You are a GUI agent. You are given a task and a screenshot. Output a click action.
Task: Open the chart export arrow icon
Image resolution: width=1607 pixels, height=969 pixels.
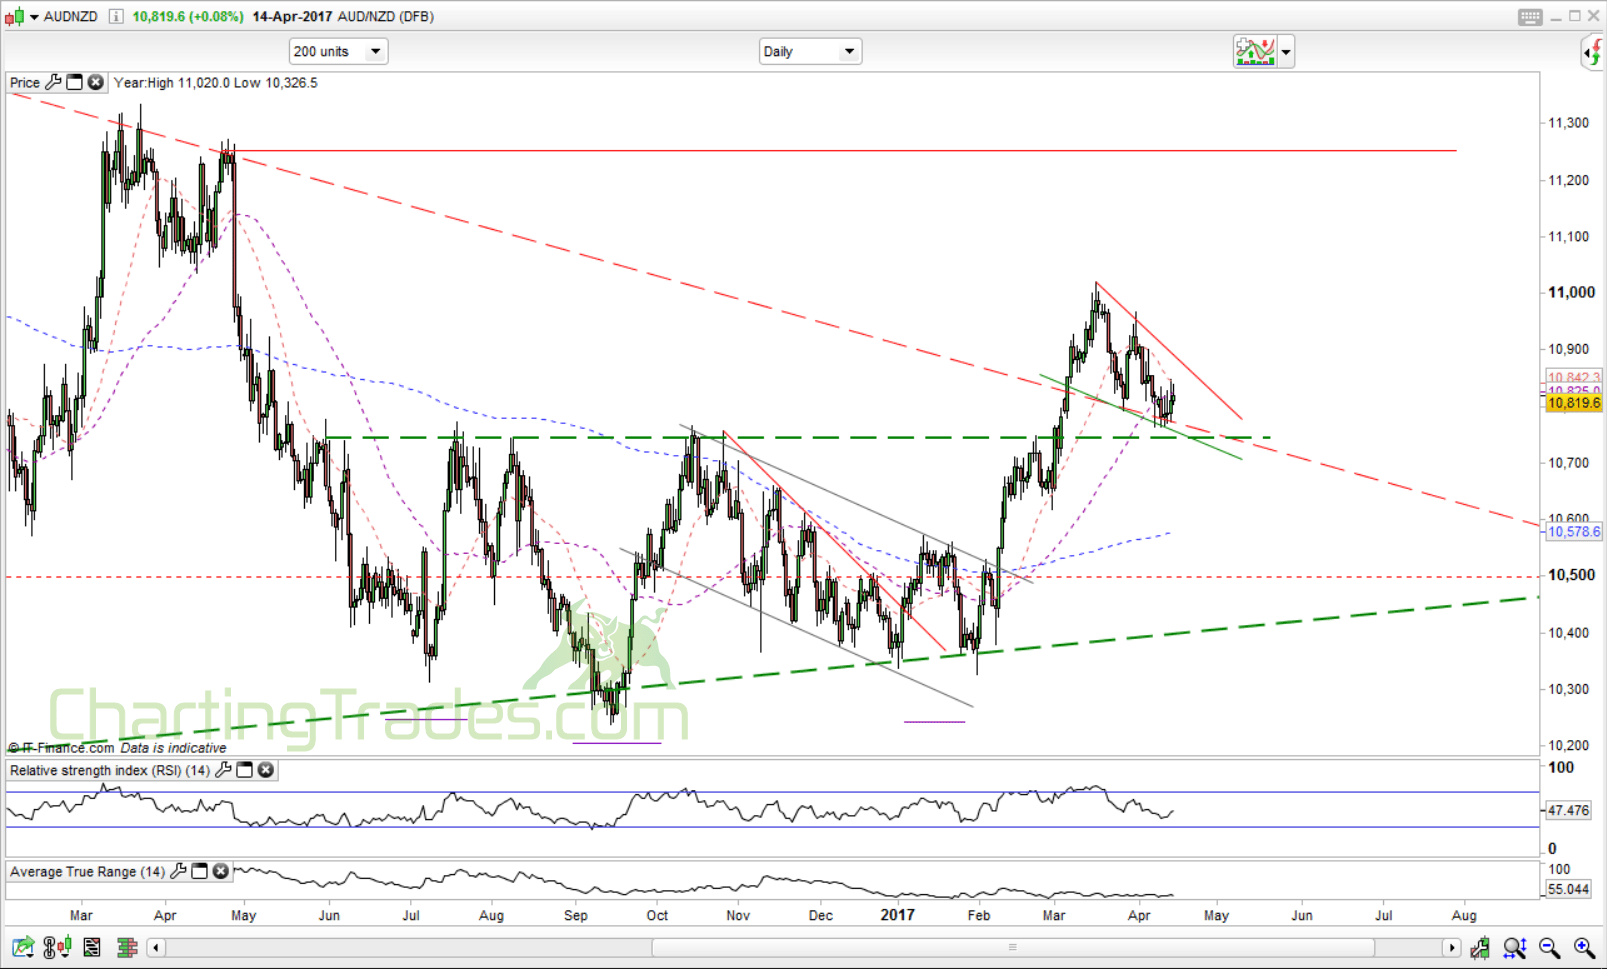tap(22, 947)
